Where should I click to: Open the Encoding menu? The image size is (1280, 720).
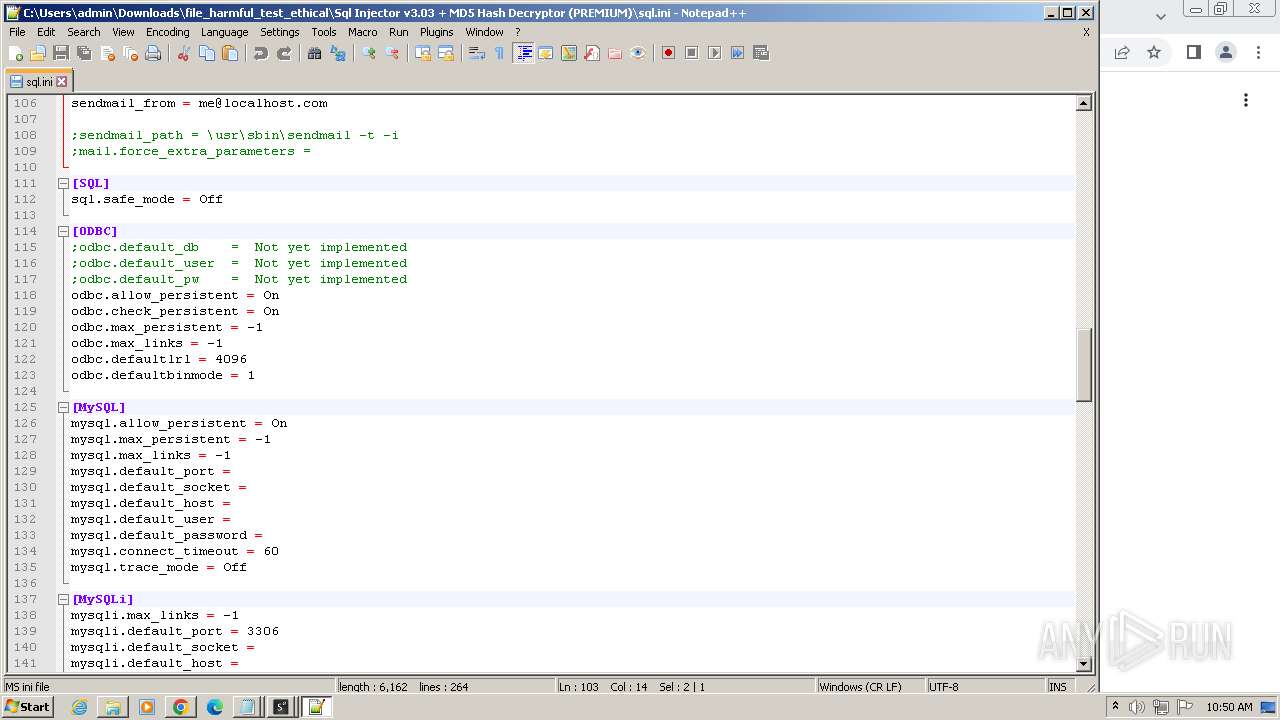[167, 32]
